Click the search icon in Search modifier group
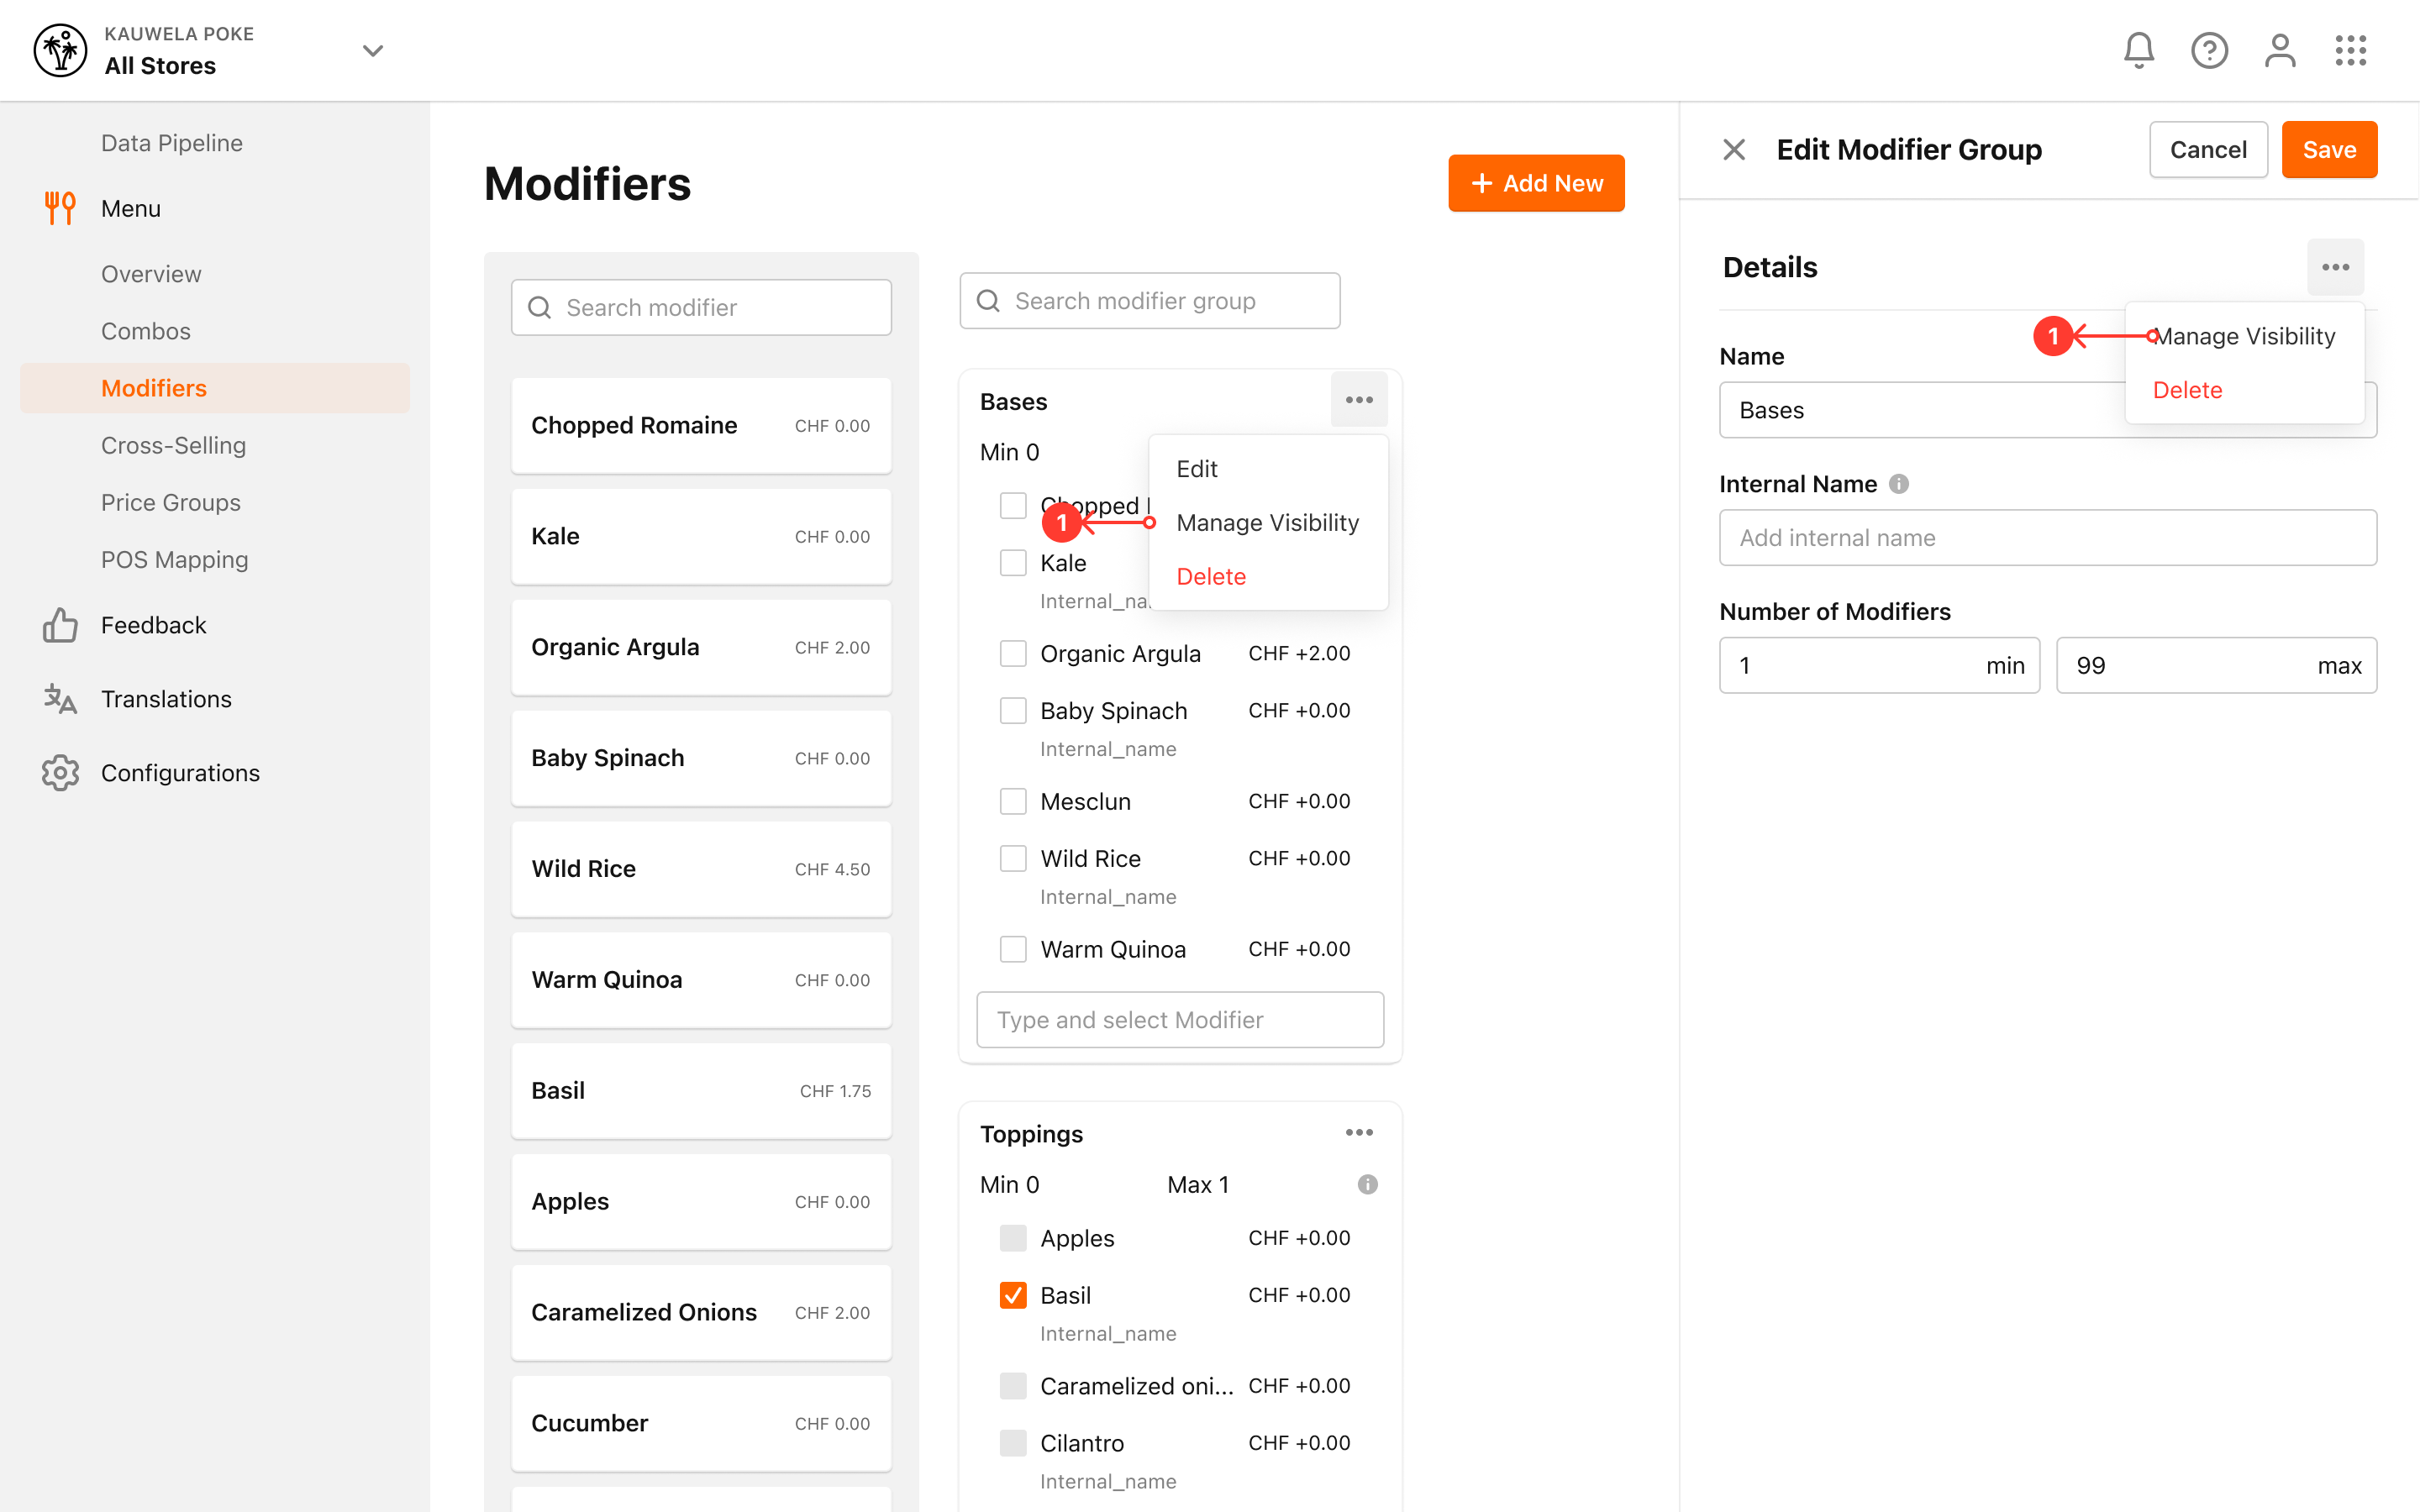The width and height of the screenshot is (2420, 1512). [988, 300]
